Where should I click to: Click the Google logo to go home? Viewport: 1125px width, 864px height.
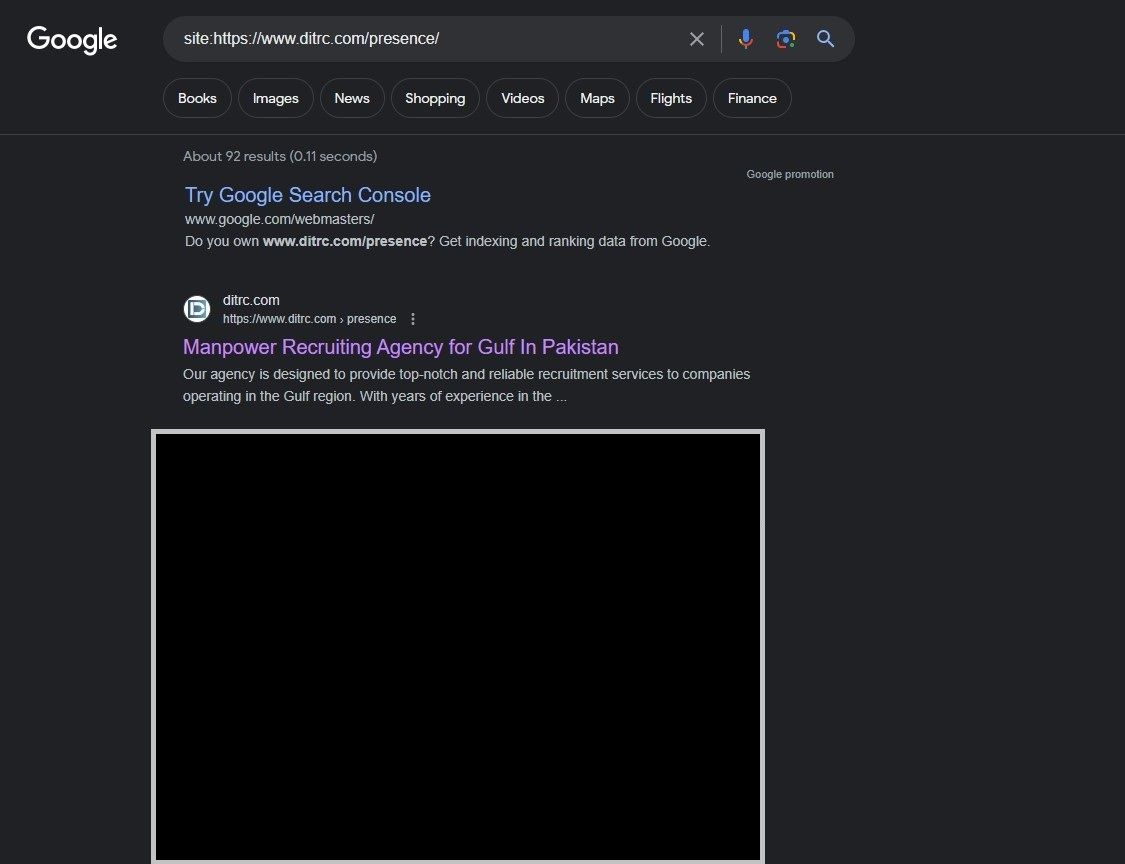(x=71, y=40)
